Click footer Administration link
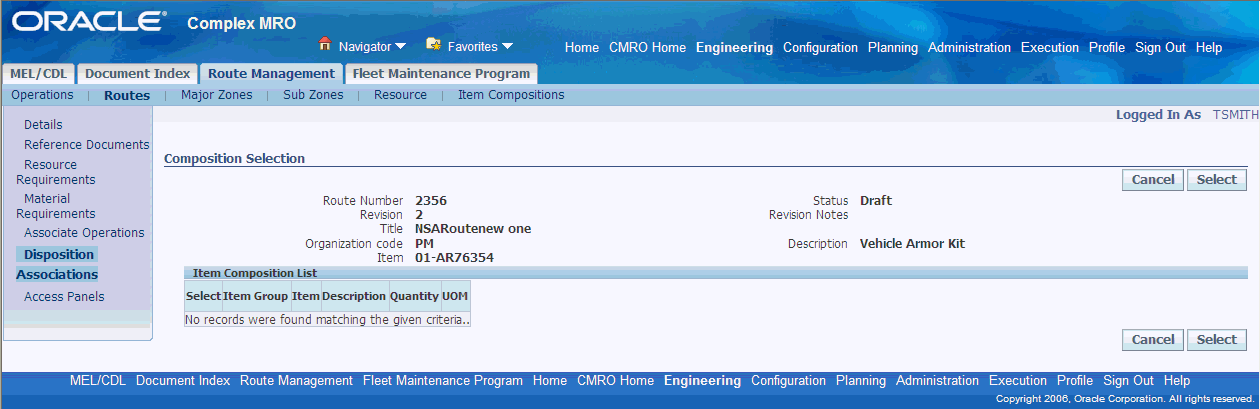Screen dimensions: 1260x409 click(x=937, y=381)
